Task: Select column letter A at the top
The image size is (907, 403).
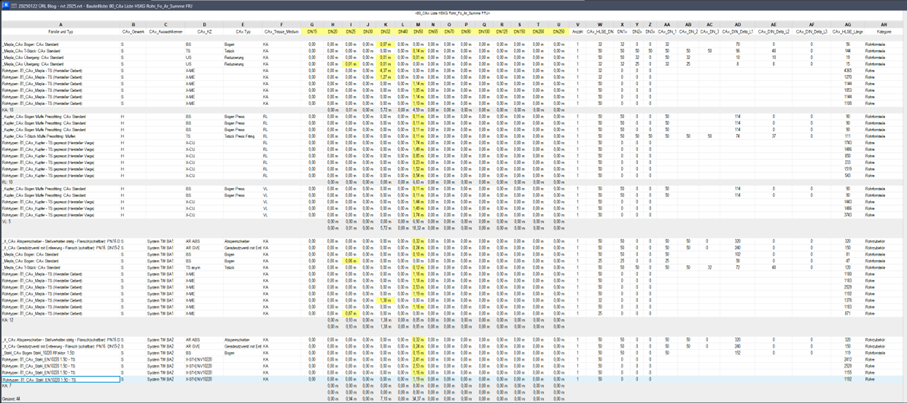Action: (x=60, y=25)
